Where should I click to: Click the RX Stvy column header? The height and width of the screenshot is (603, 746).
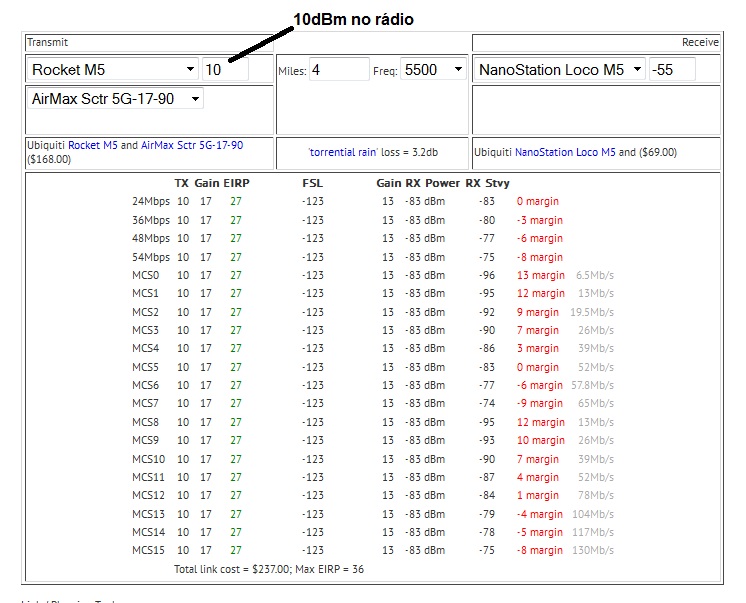point(487,183)
